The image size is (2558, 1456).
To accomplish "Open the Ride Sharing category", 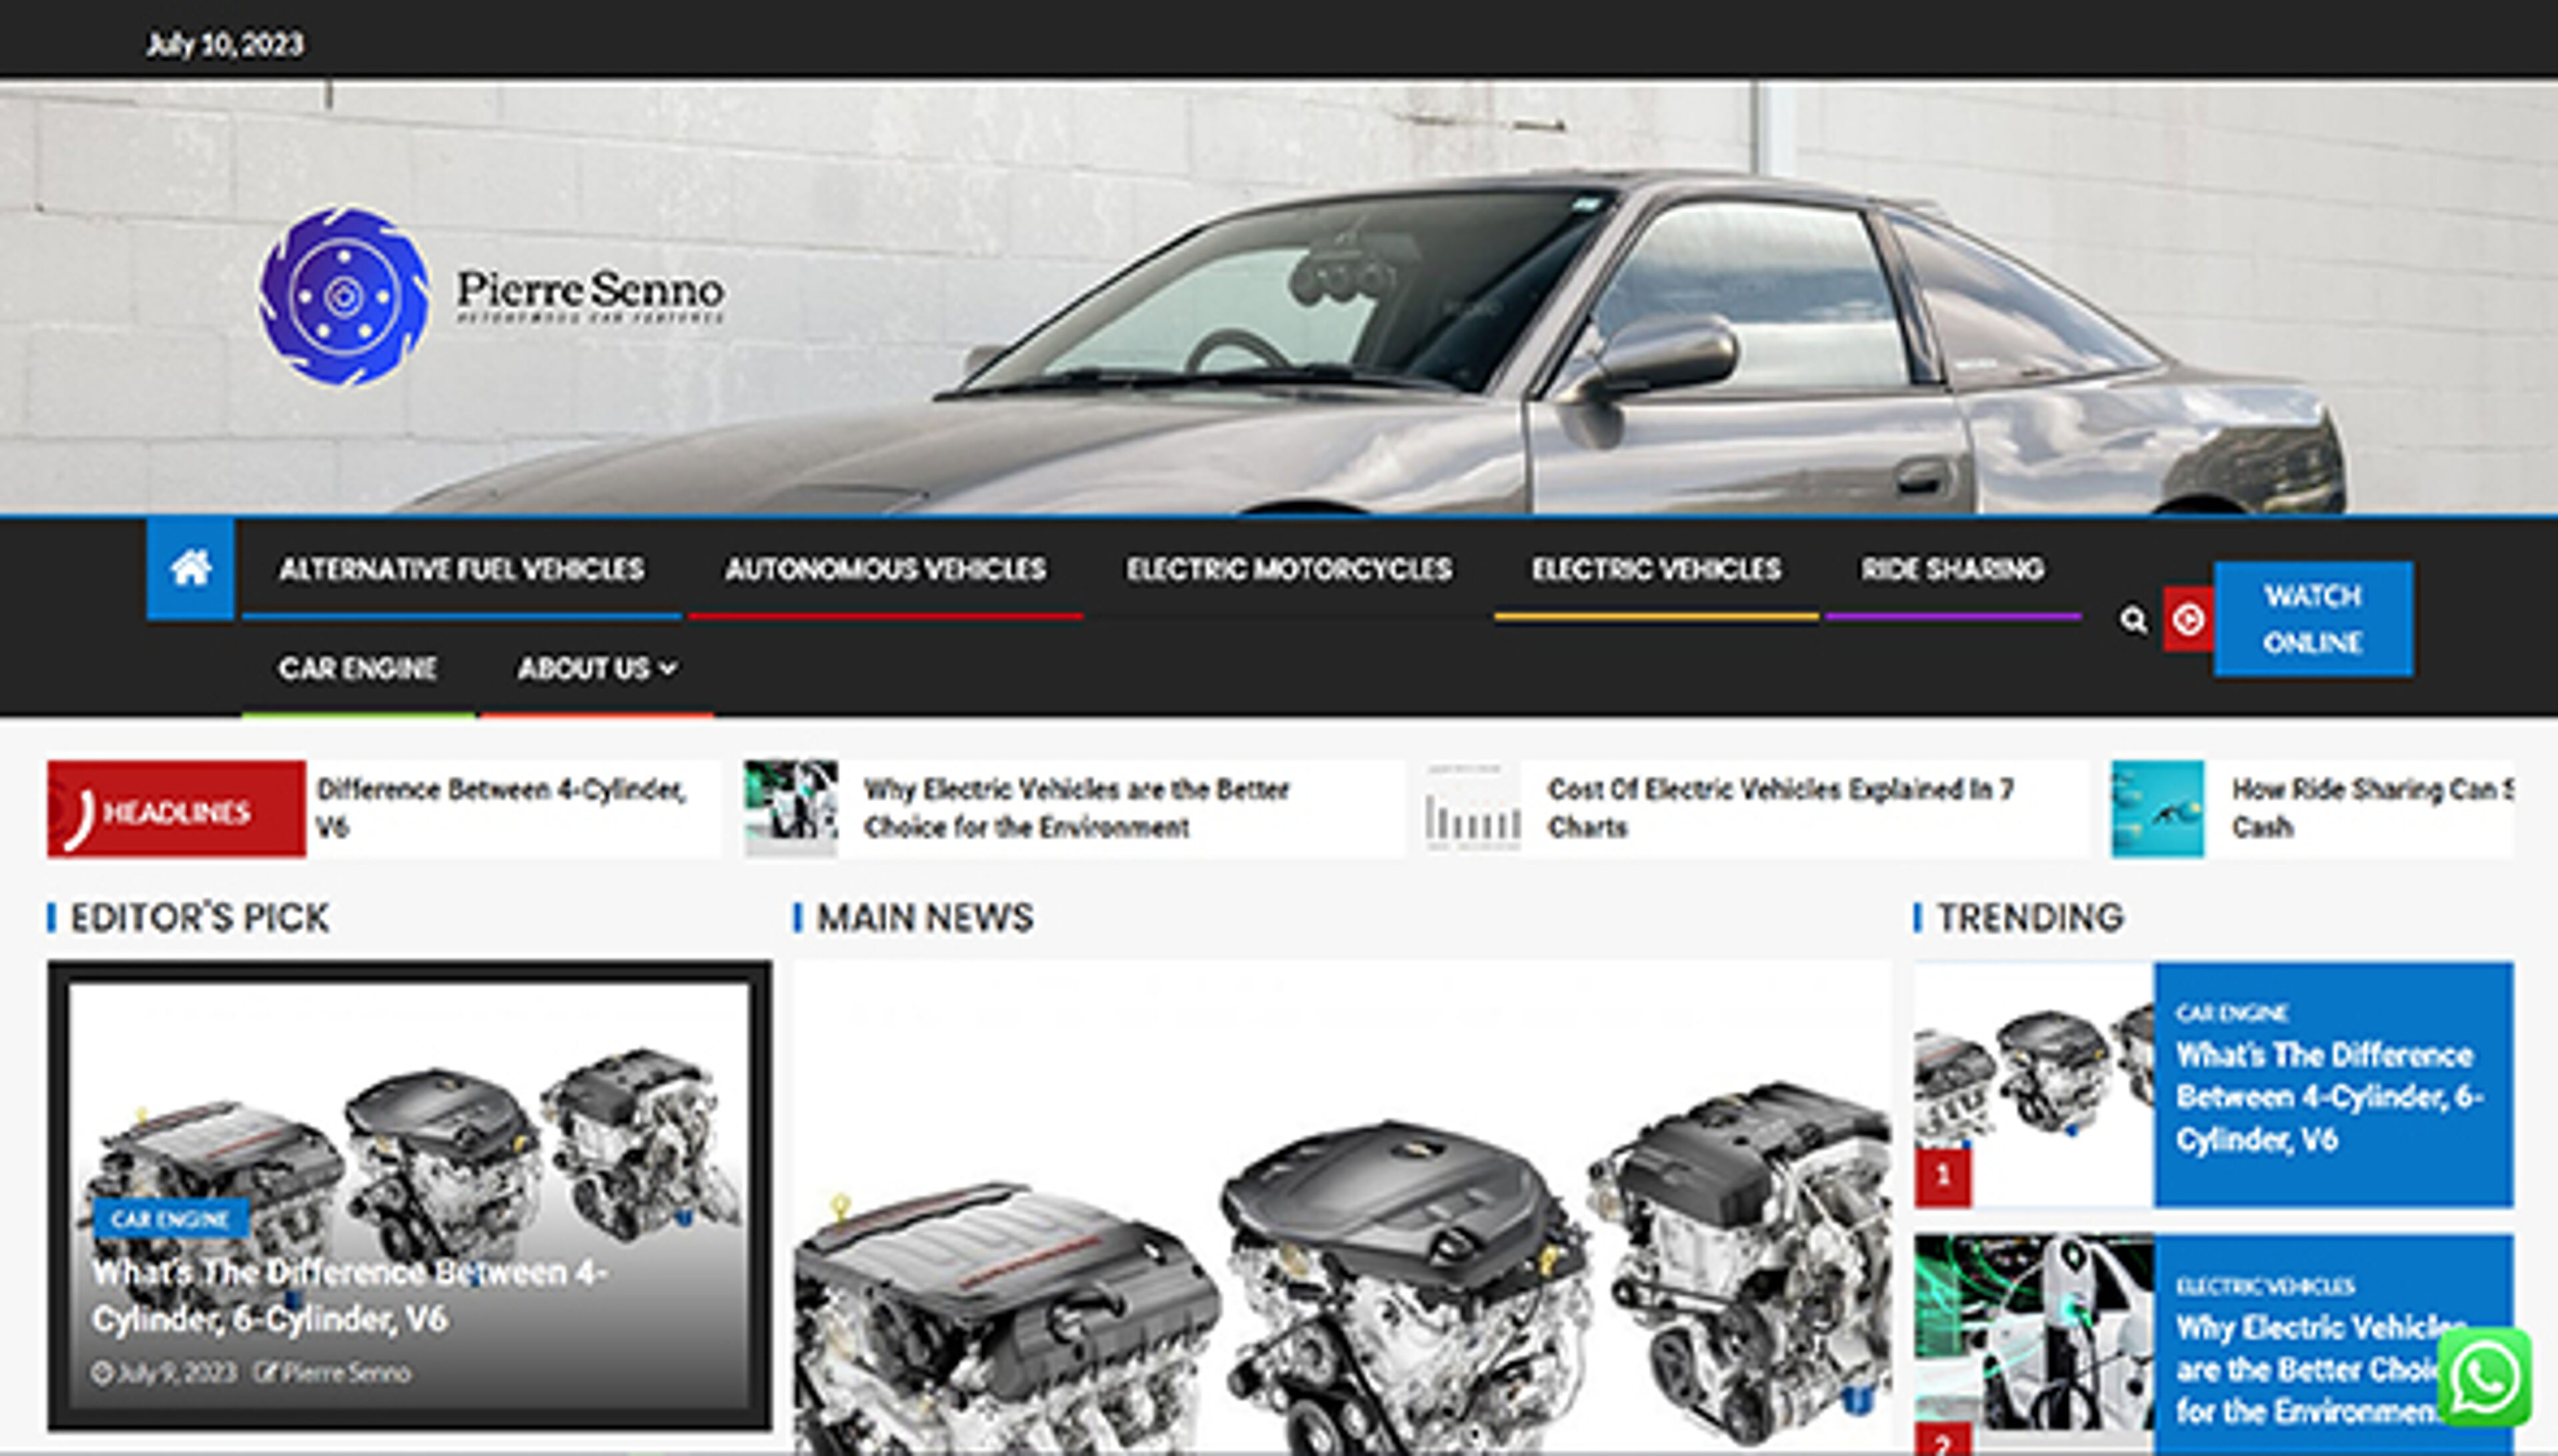I will pos(1952,569).
